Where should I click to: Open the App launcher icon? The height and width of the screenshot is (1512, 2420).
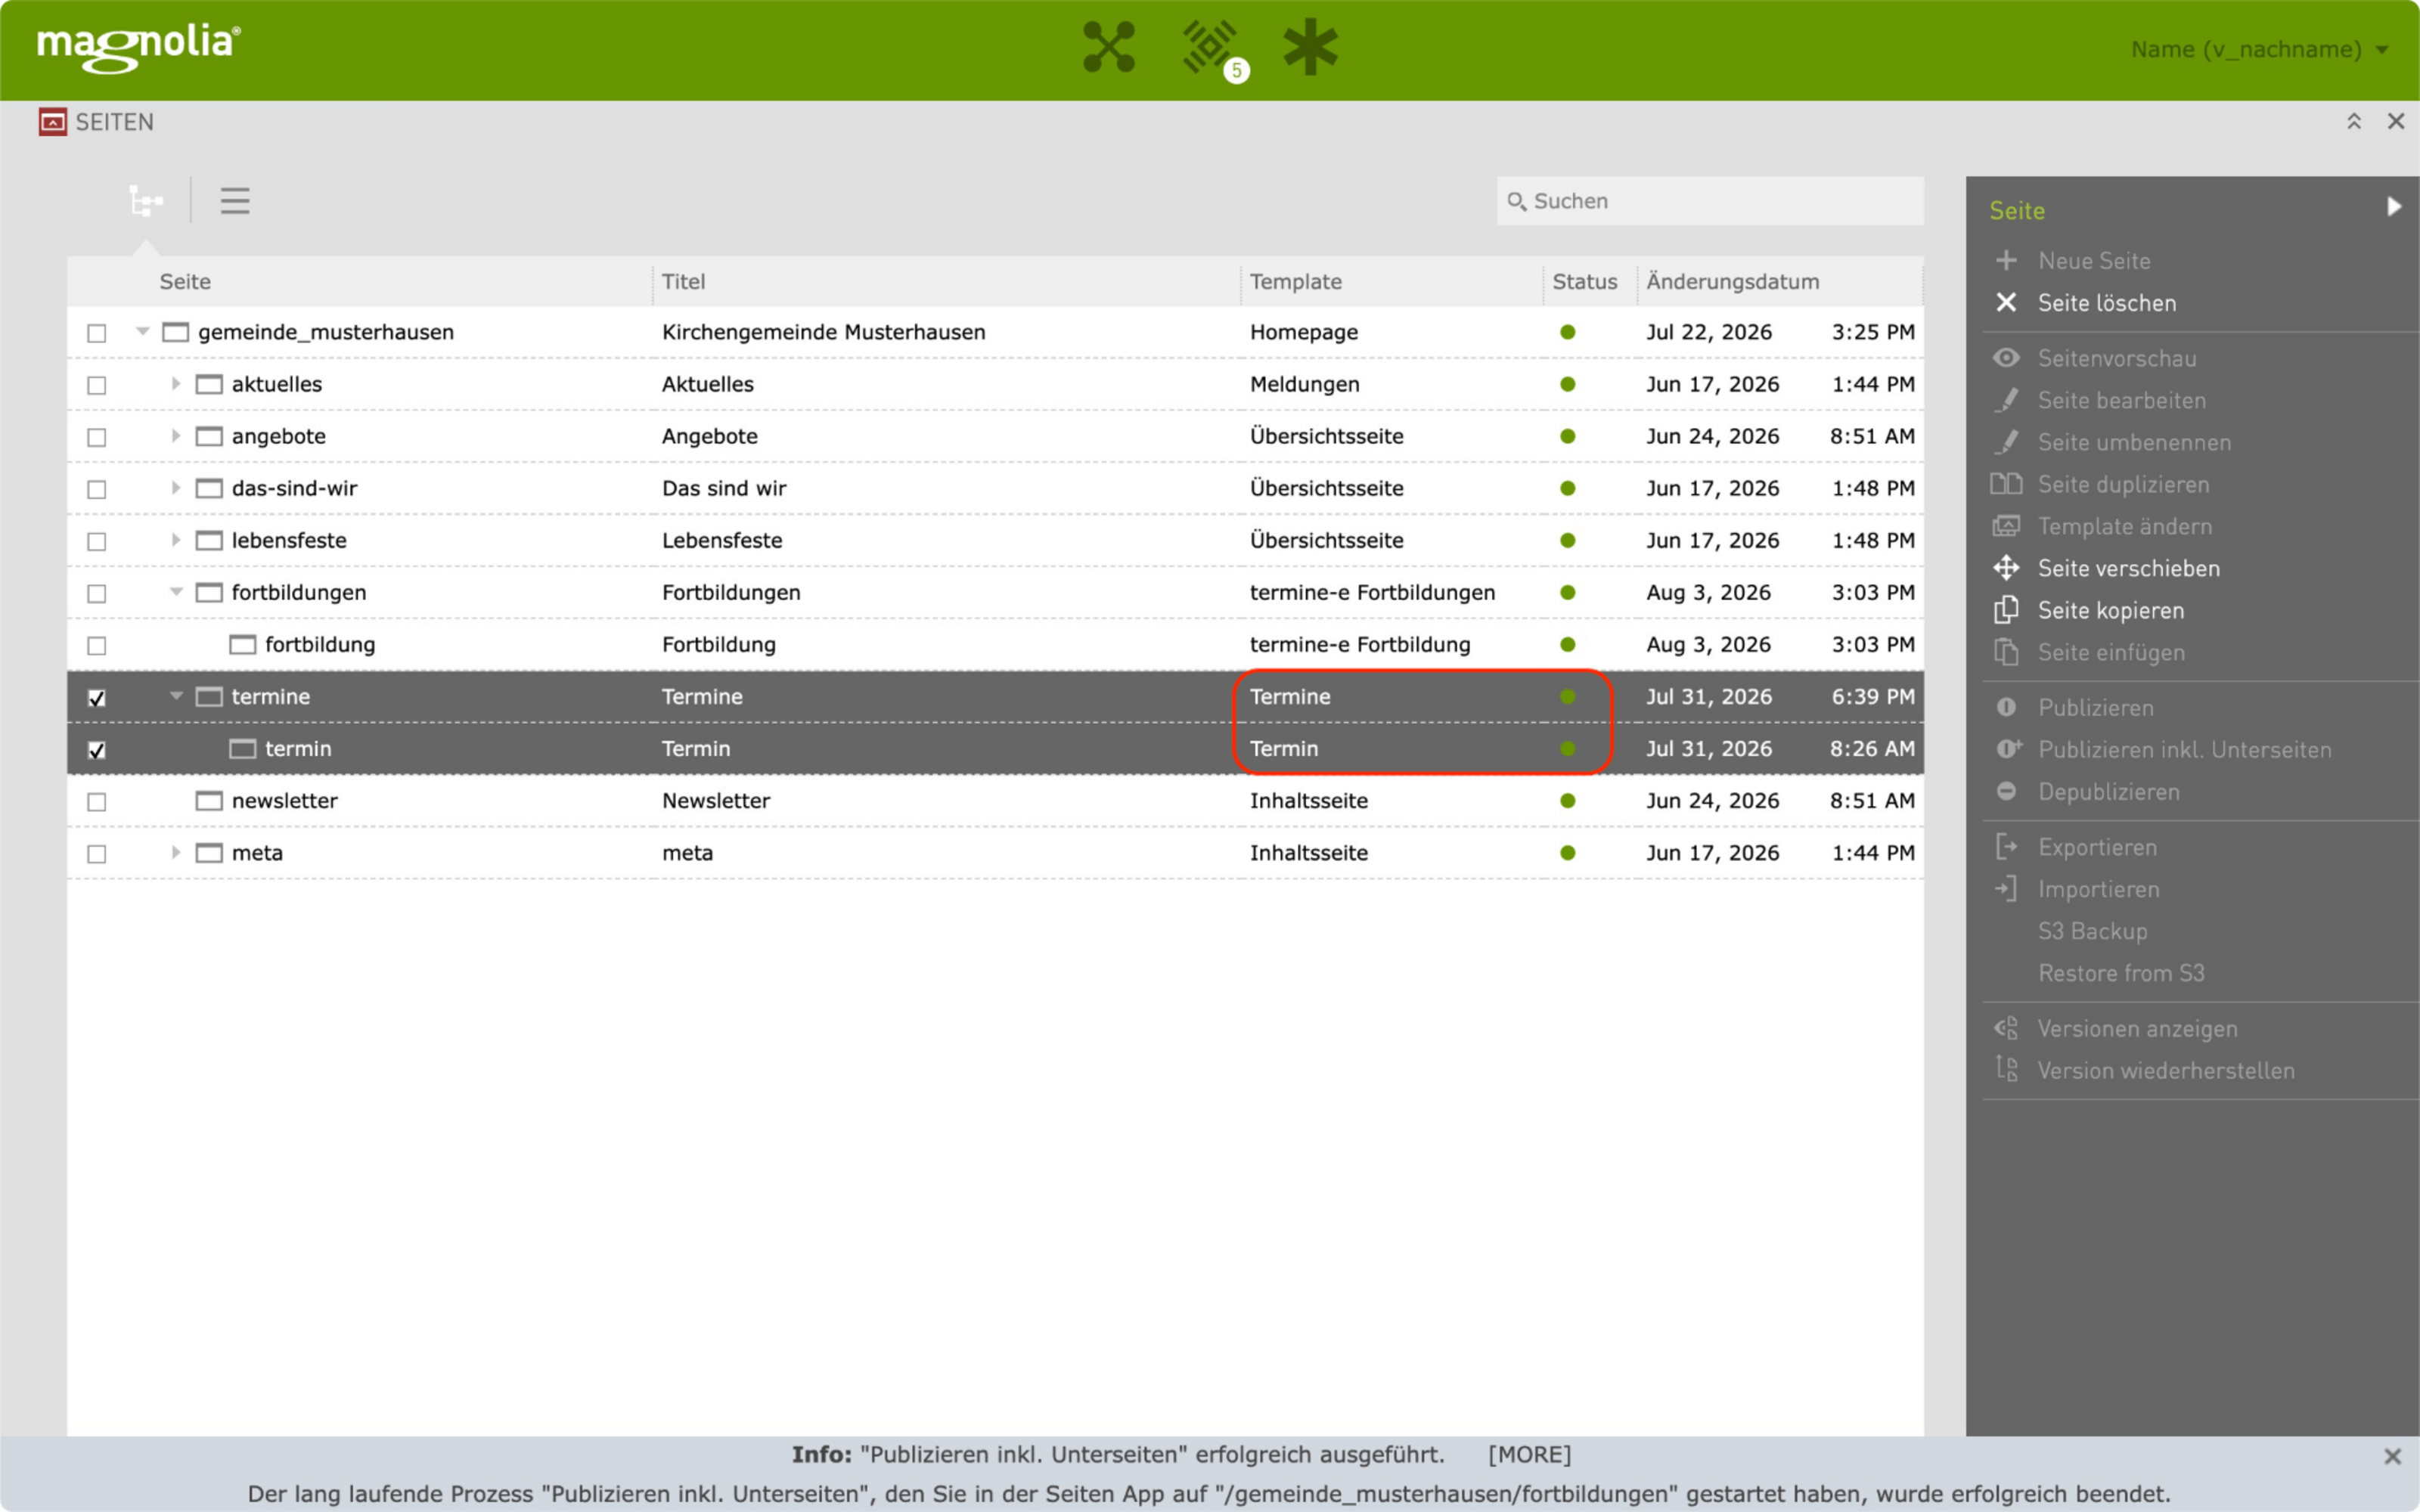point(1108,47)
